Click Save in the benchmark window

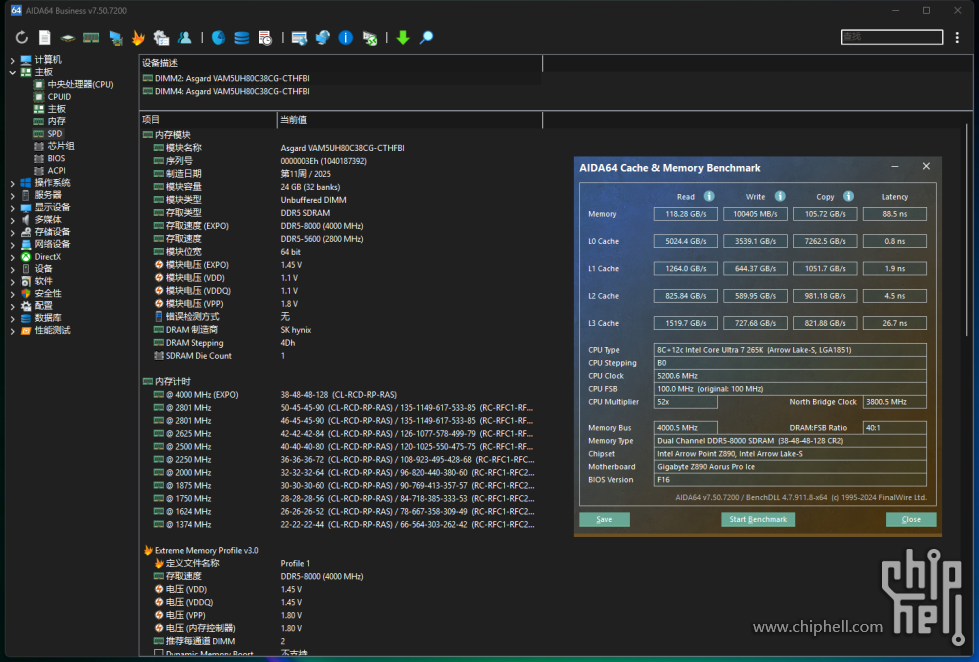coord(604,520)
